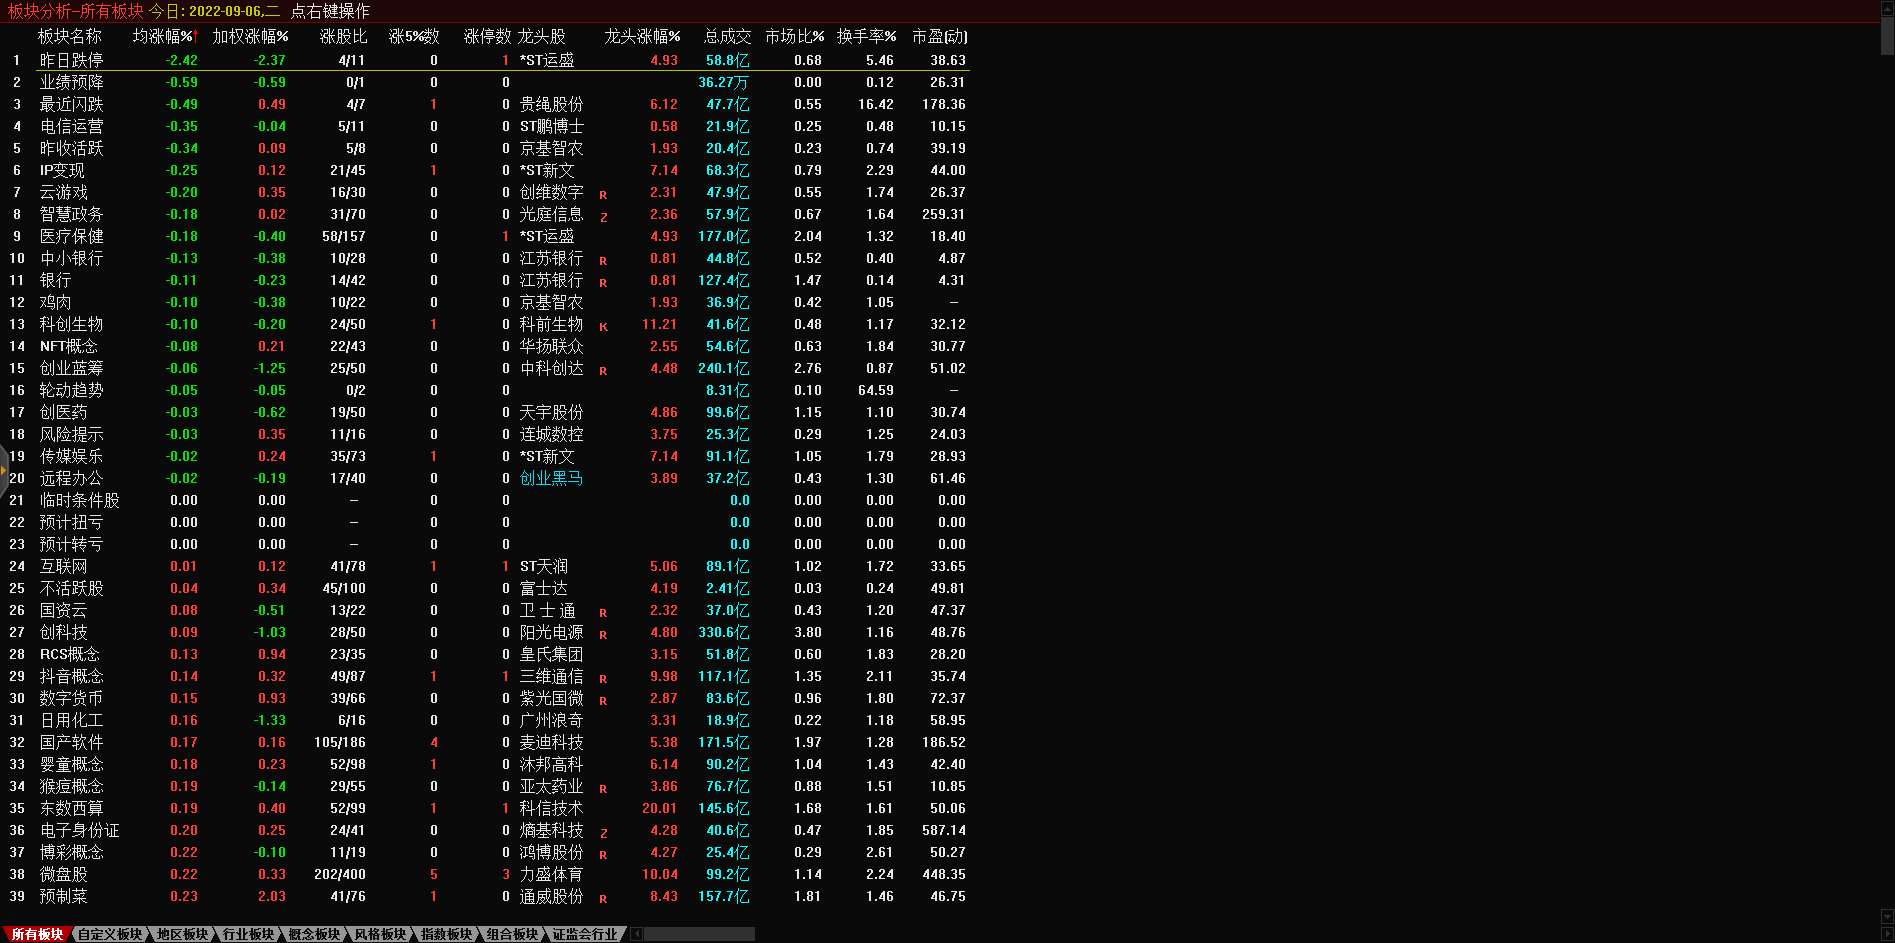
Task: Click the K marker beside 科前生物
Action: tap(603, 327)
